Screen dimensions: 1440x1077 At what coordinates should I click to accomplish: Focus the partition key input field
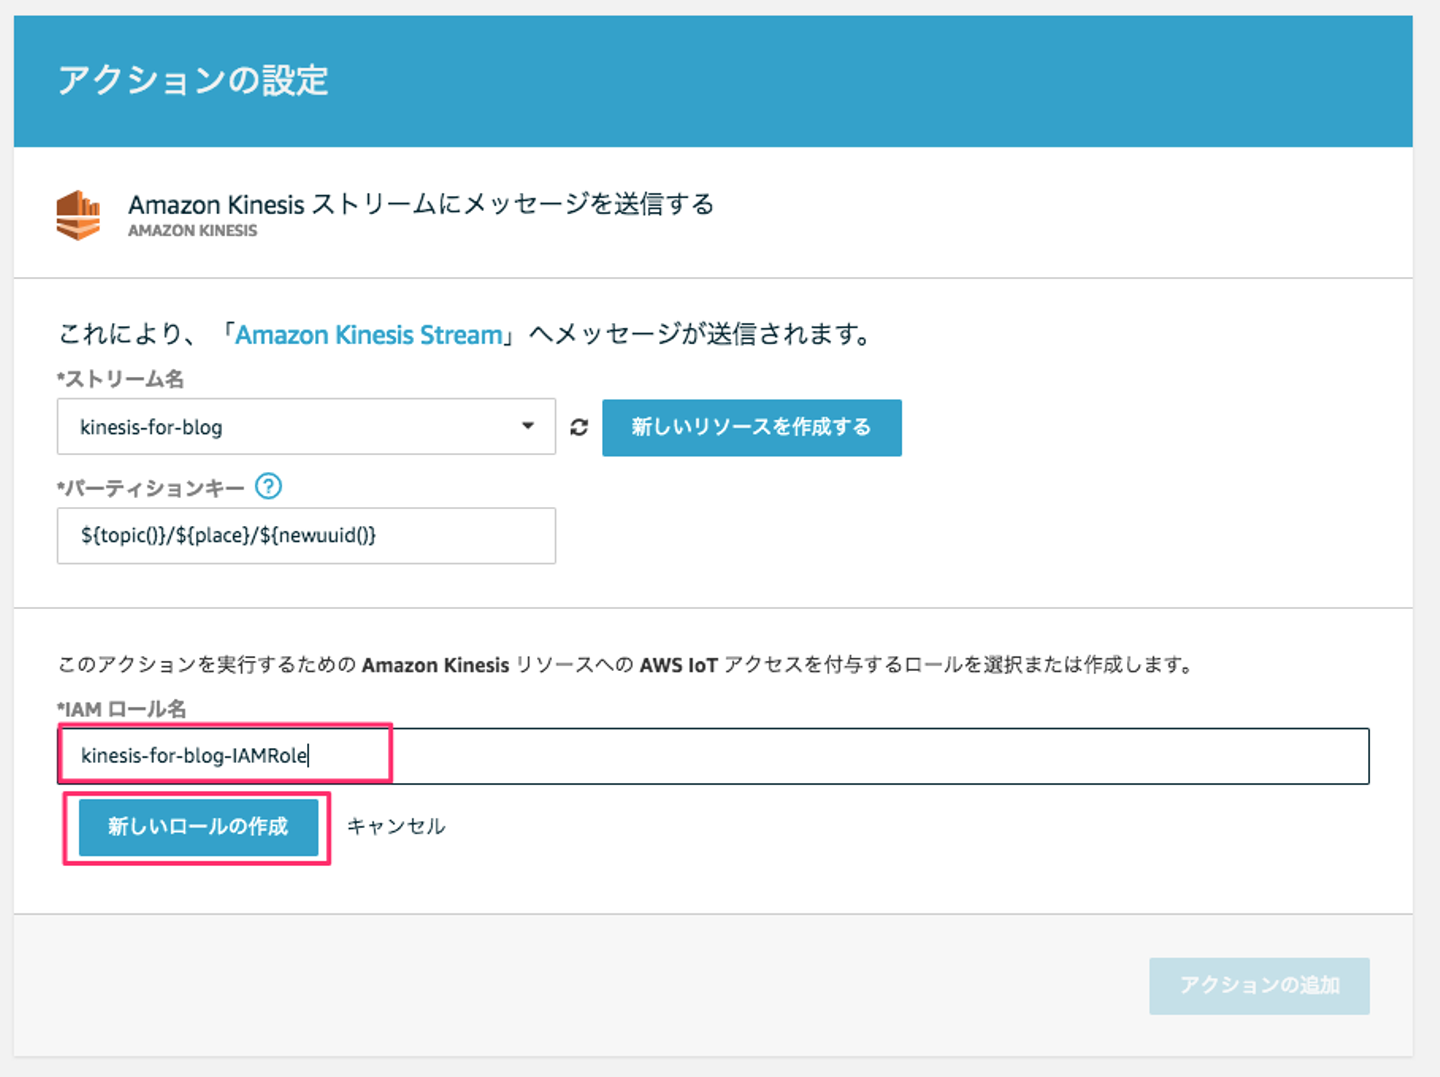(x=306, y=536)
